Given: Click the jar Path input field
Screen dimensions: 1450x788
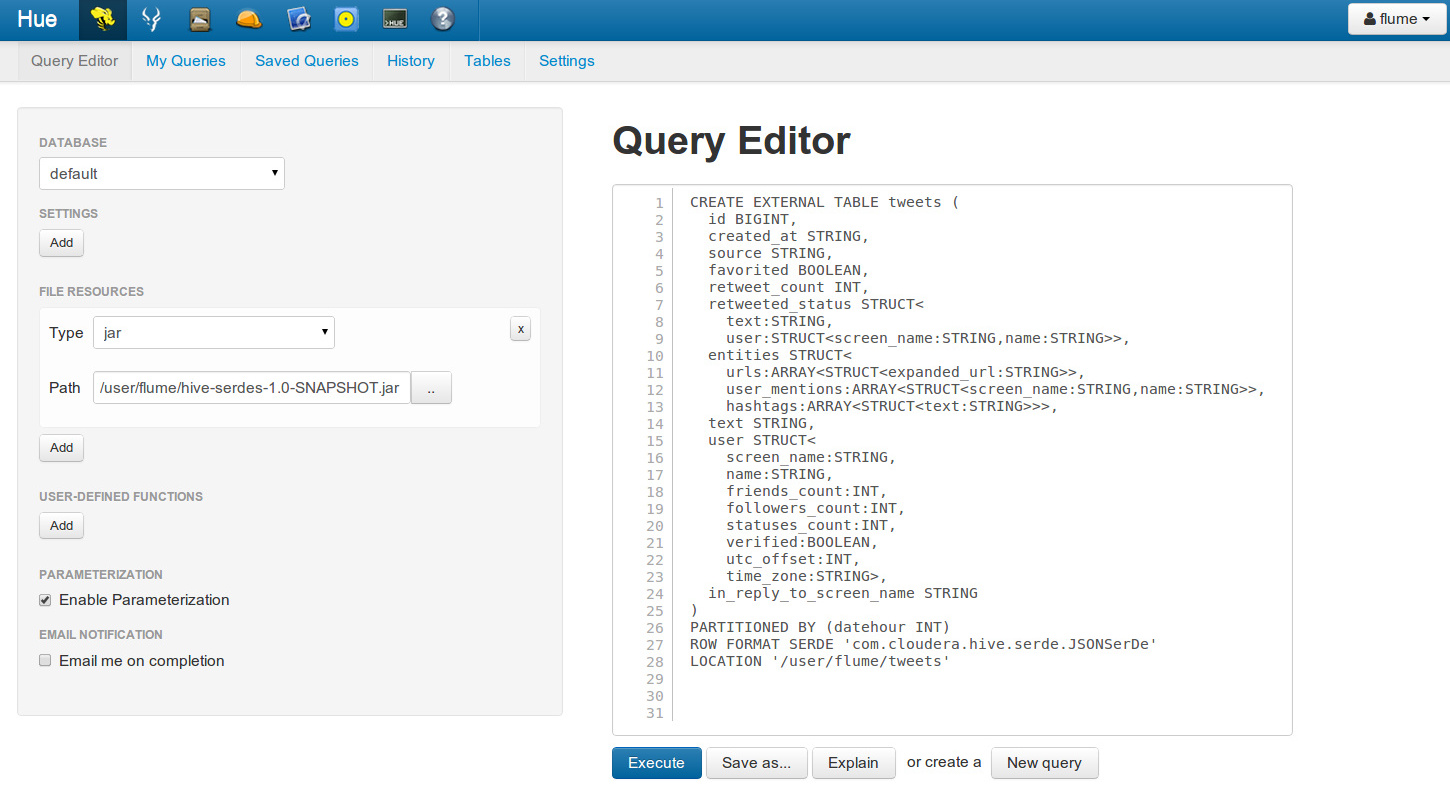Looking at the screenshot, I should tap(252, 388).
